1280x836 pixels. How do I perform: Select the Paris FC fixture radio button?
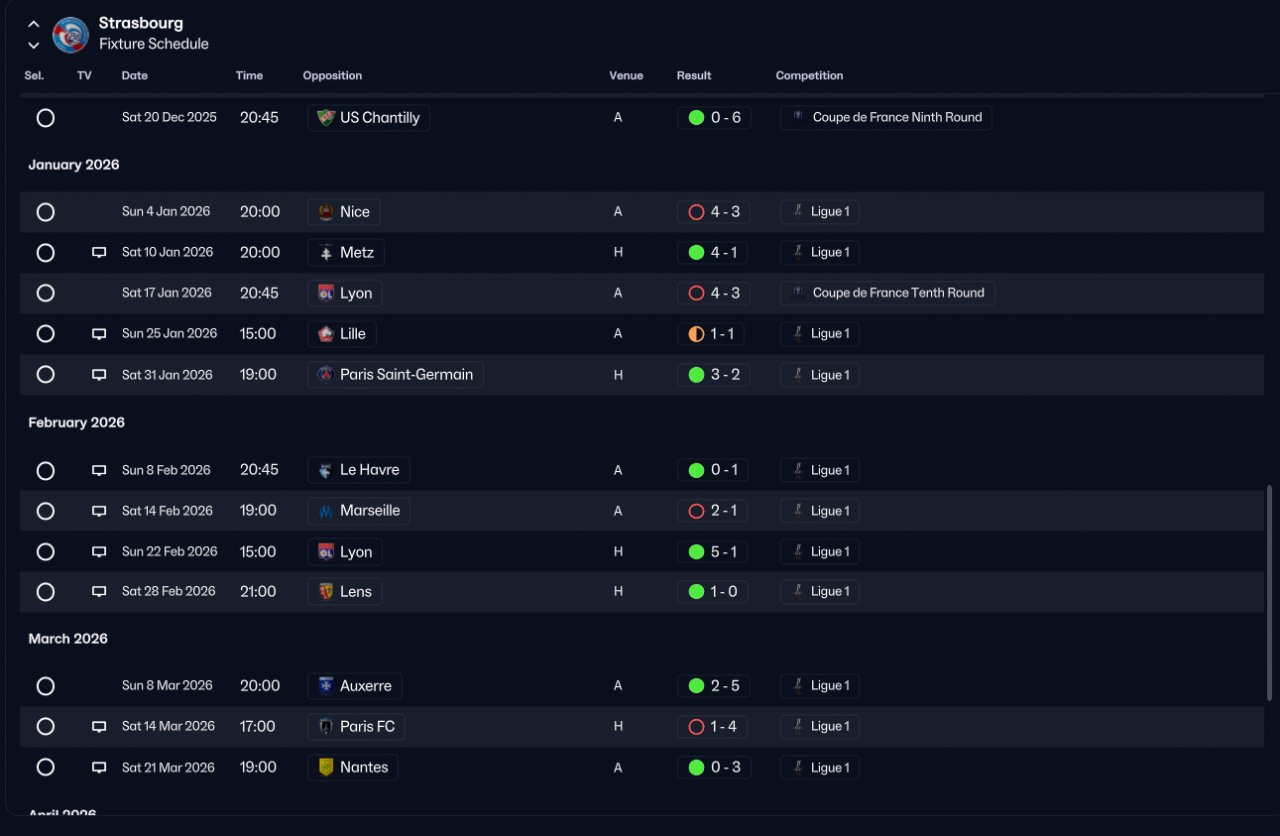[45, 727]
